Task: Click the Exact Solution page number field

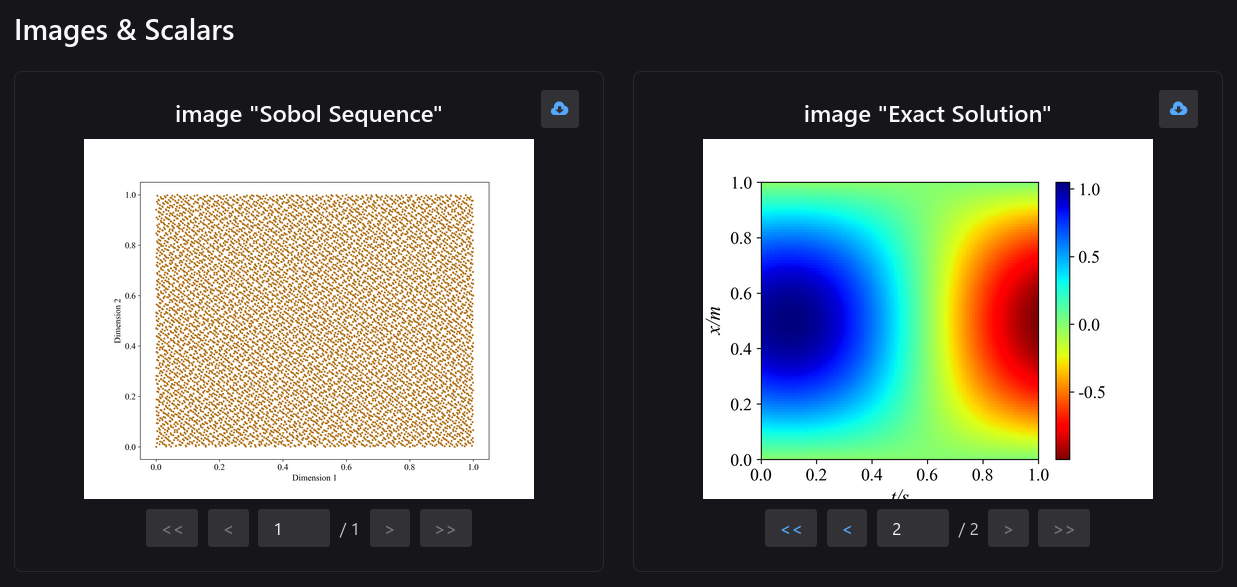Action: pos(912,528)
